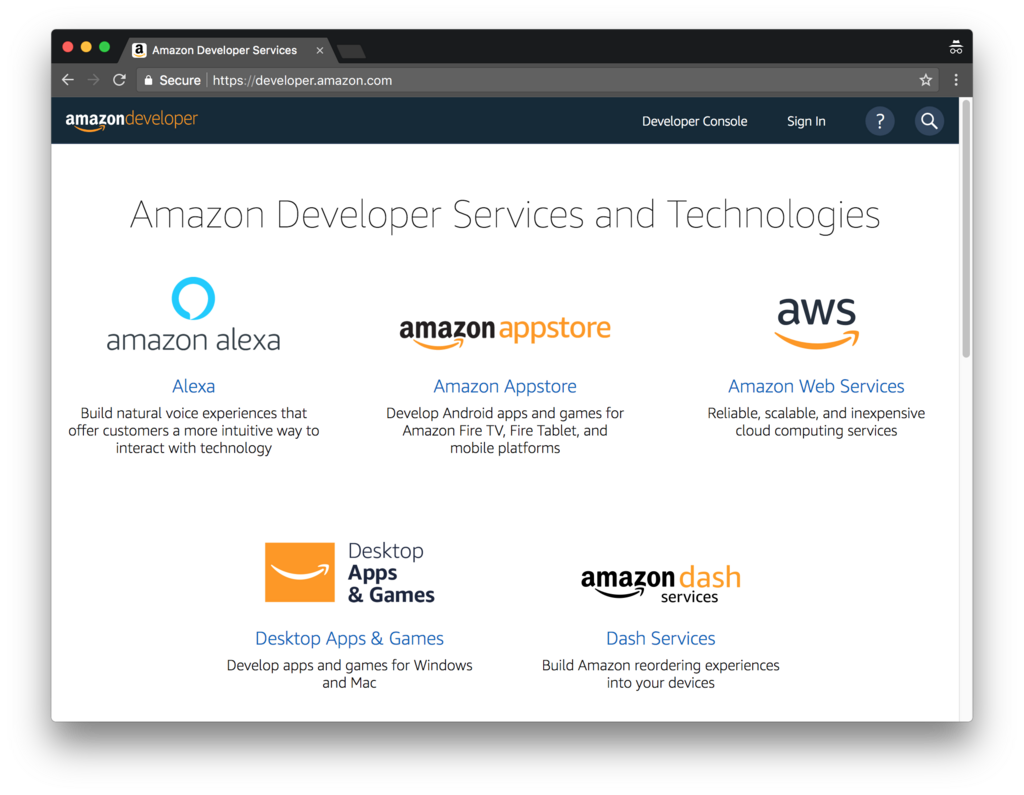Image resolution: width=1024 pixels, height=795 pixels.
Task: Click the amazon developer logo
Action: pyautogui.click(x=131, y=120)
